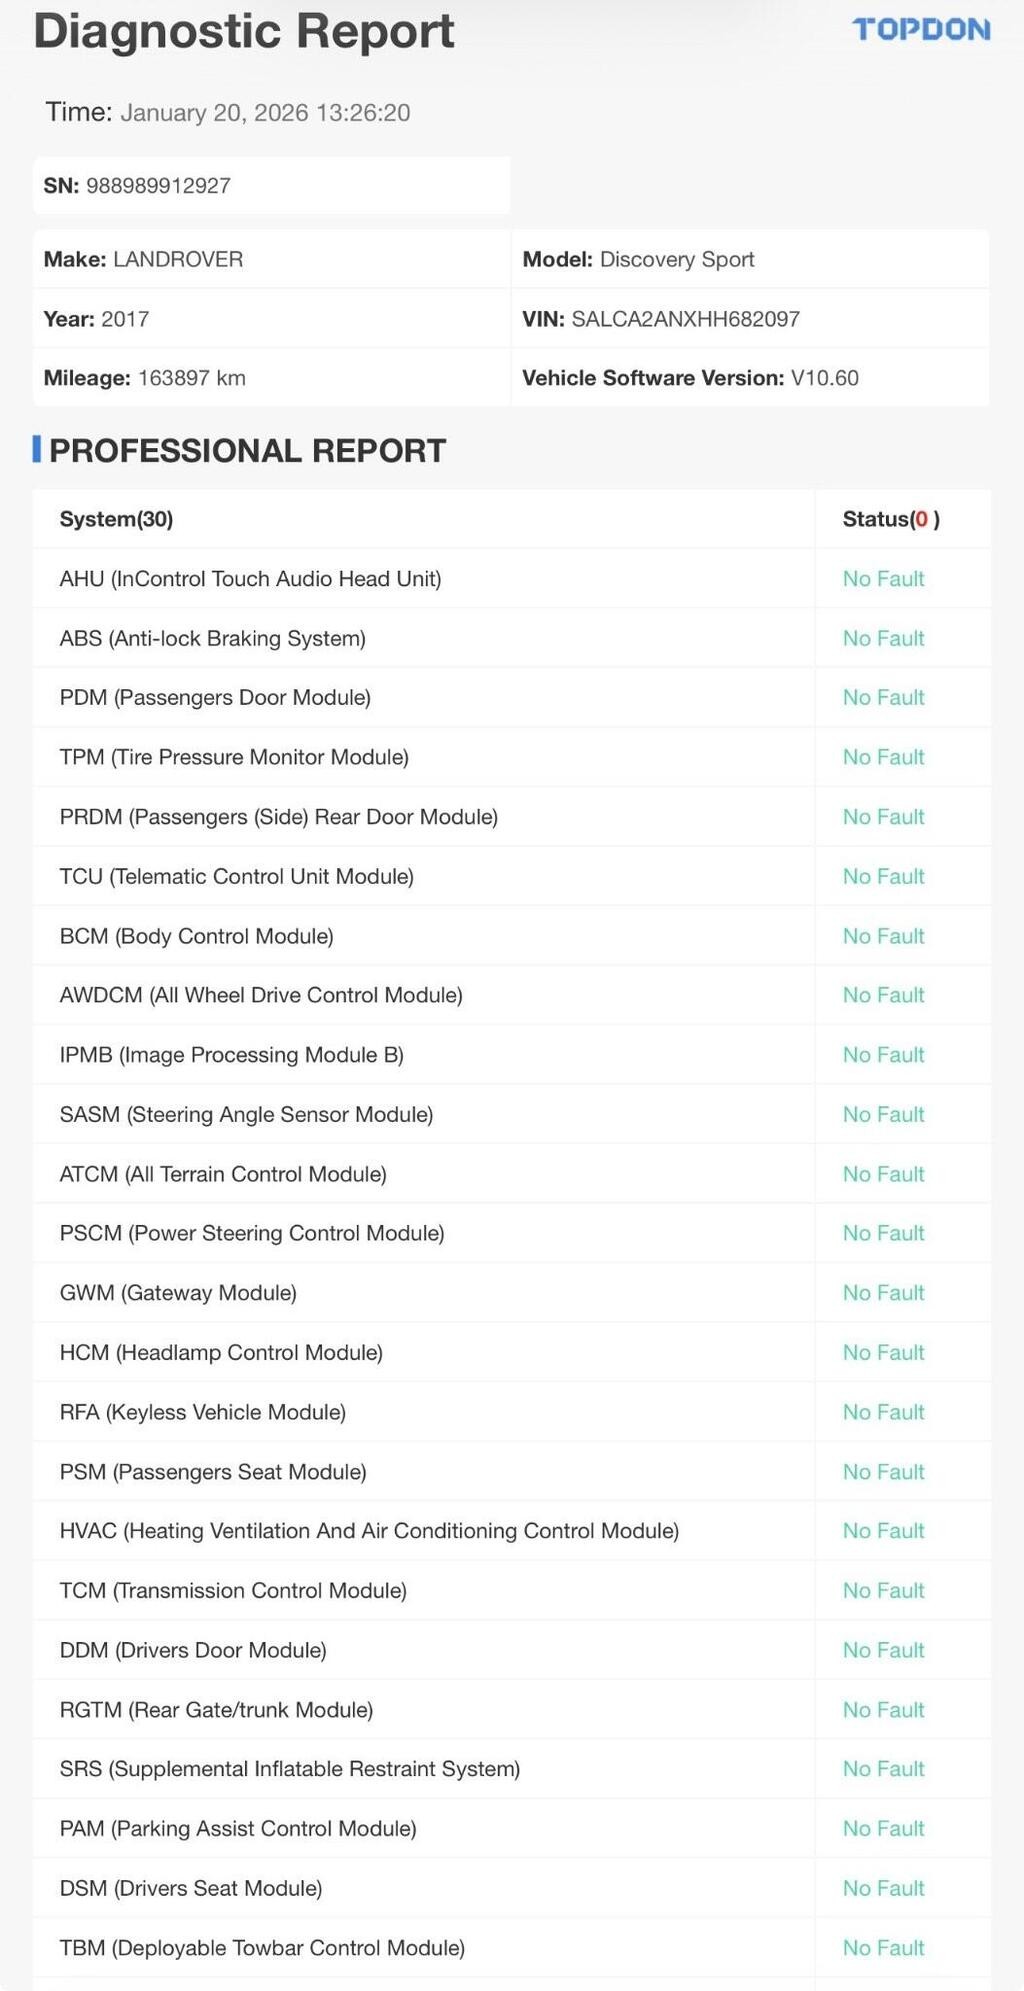Click the Mileage 163897 km cell
1024x1991 pixels.
coord(271,378)
